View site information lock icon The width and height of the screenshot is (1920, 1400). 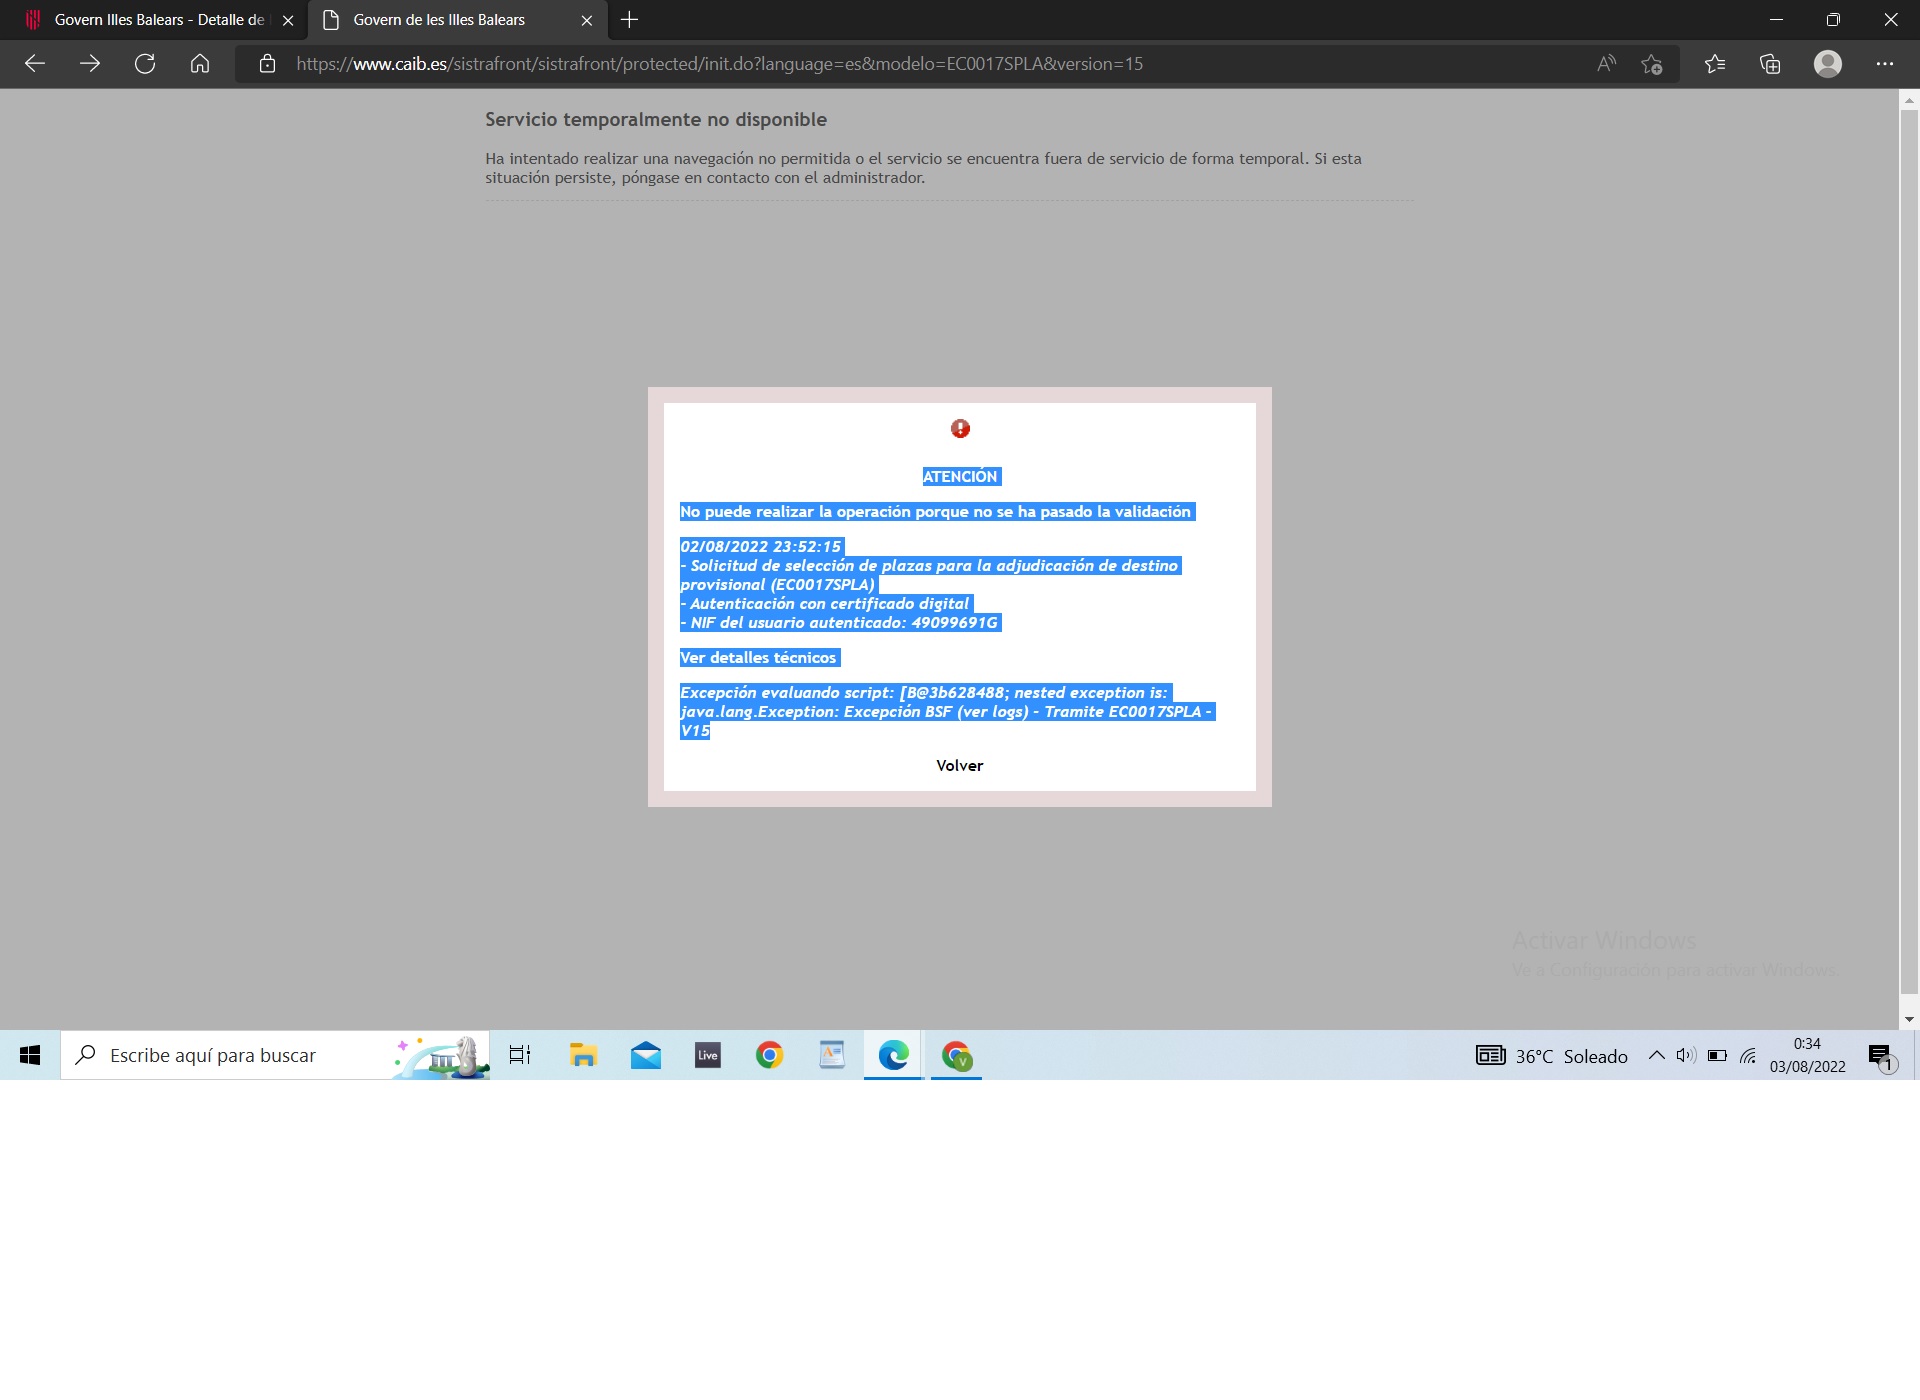point(267,64)
